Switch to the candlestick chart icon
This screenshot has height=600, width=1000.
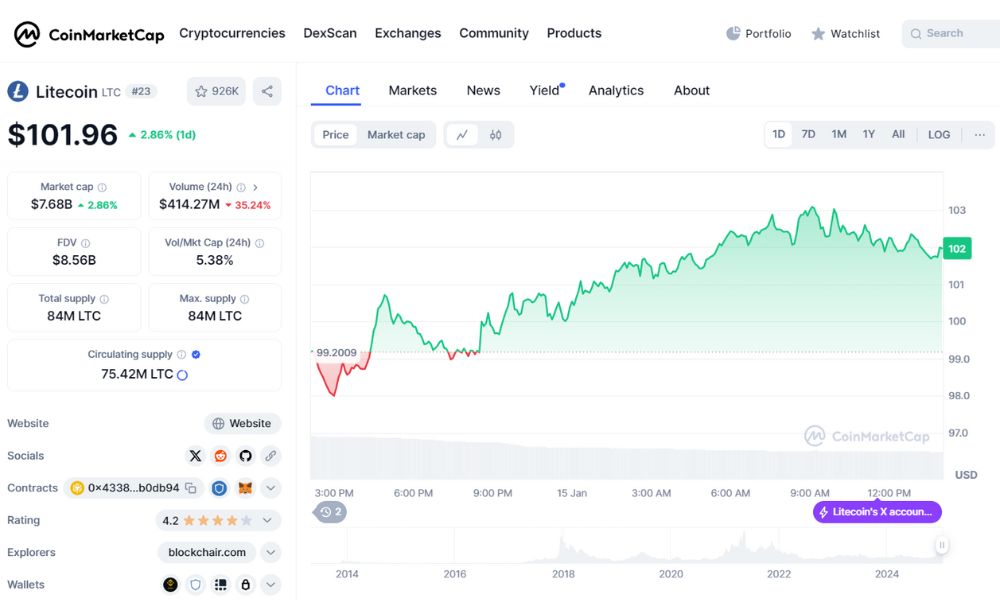tap(496, 135)
